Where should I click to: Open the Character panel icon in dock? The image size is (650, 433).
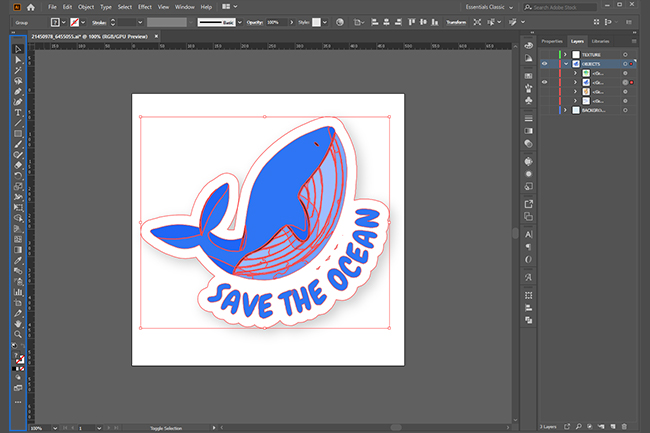click(528, 235)
